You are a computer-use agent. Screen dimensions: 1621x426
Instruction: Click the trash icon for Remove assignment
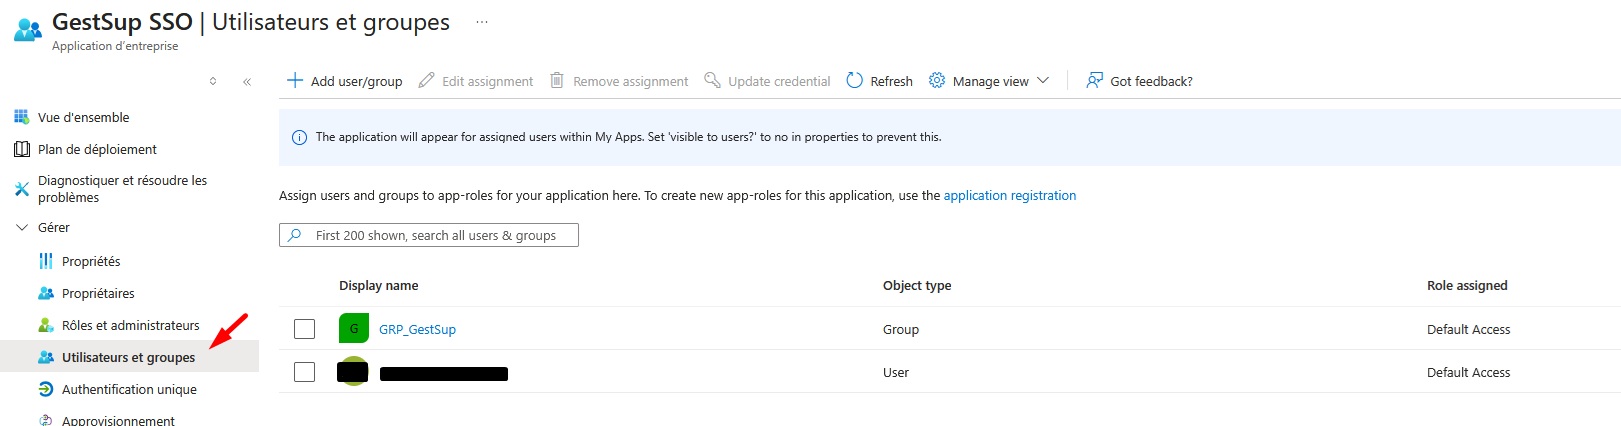[x=557, y=80]
